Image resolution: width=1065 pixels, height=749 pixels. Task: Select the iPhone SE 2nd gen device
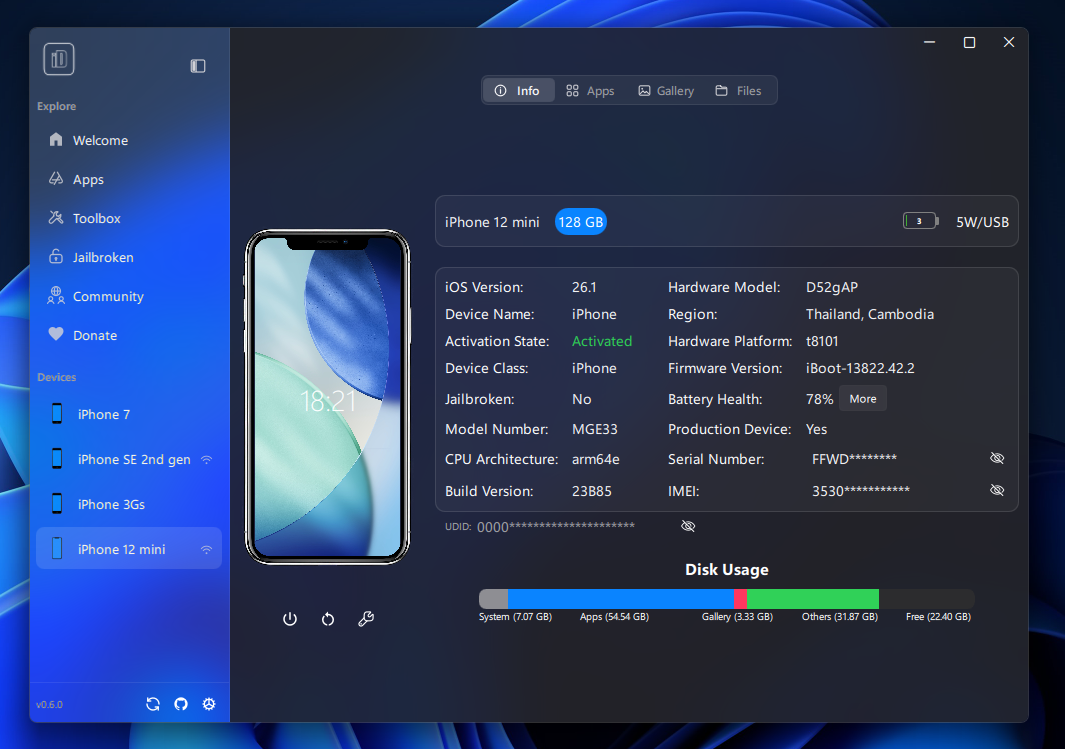tap(128, 459)
